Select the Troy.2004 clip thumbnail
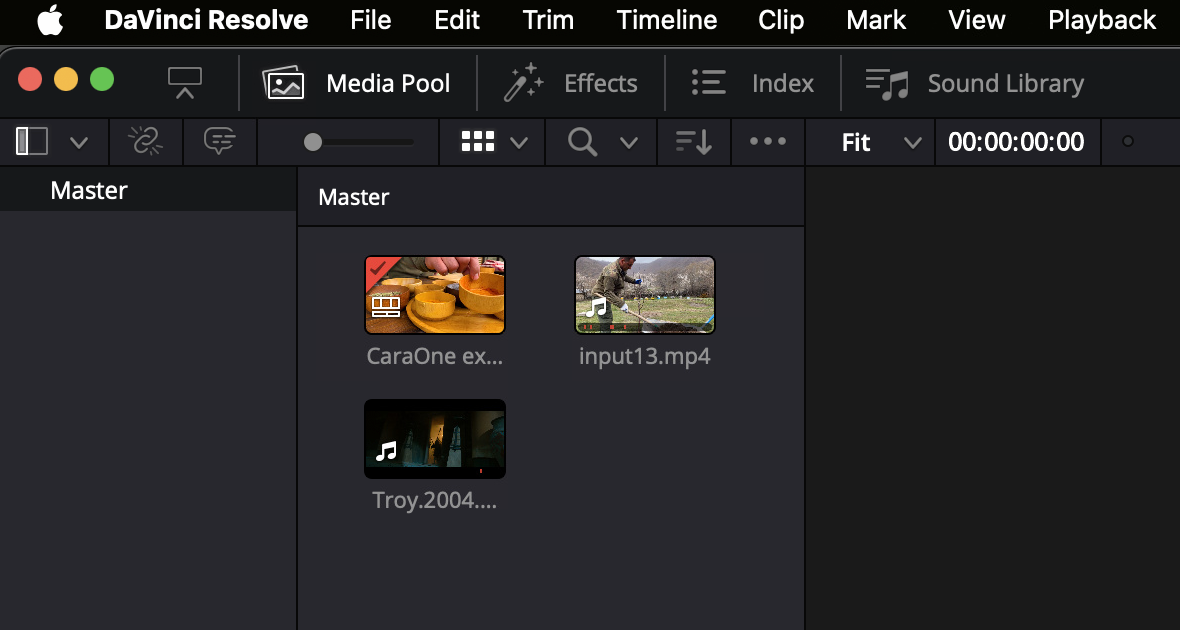Screen dimensions: 1180x630 (x=435, y=439)
